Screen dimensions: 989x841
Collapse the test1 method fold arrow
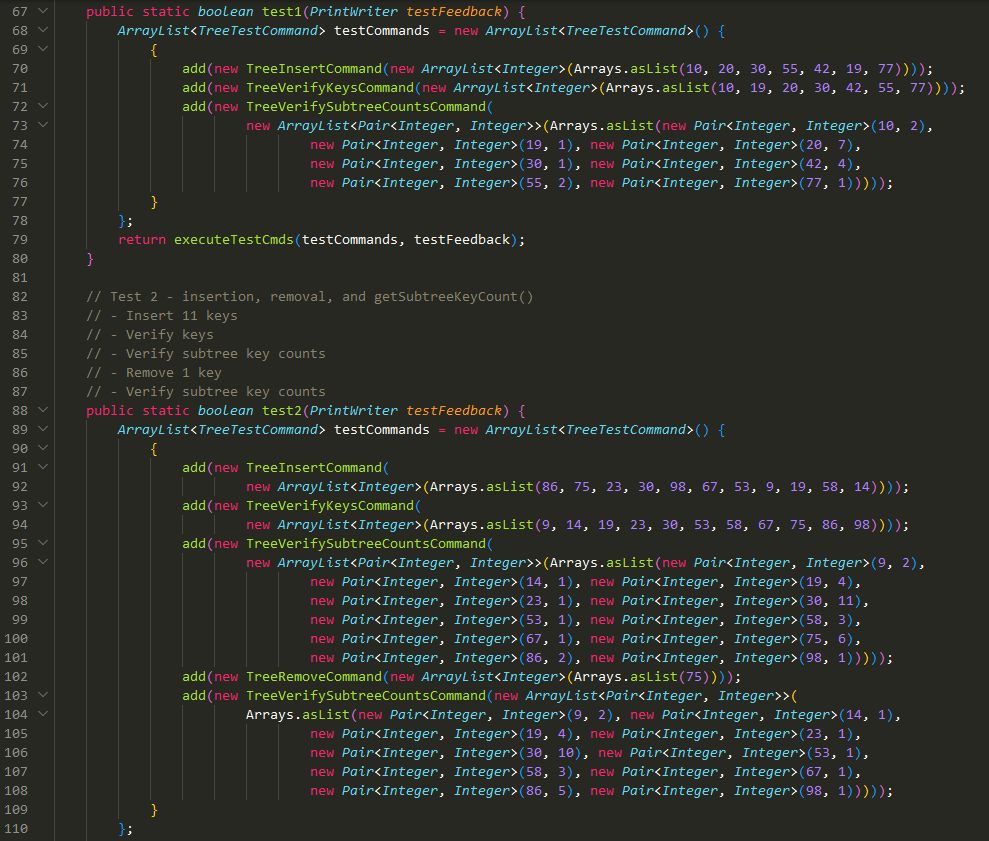pos(44,11)
